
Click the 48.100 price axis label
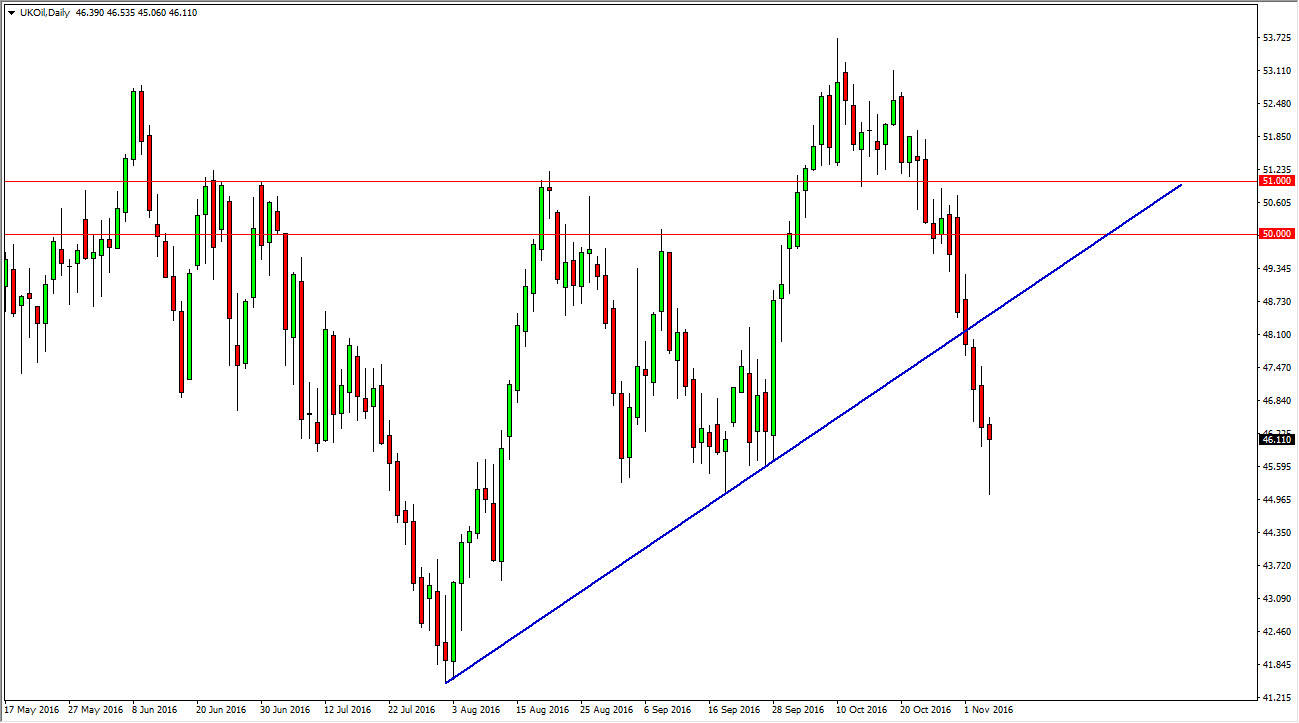tap(1279, 335)
